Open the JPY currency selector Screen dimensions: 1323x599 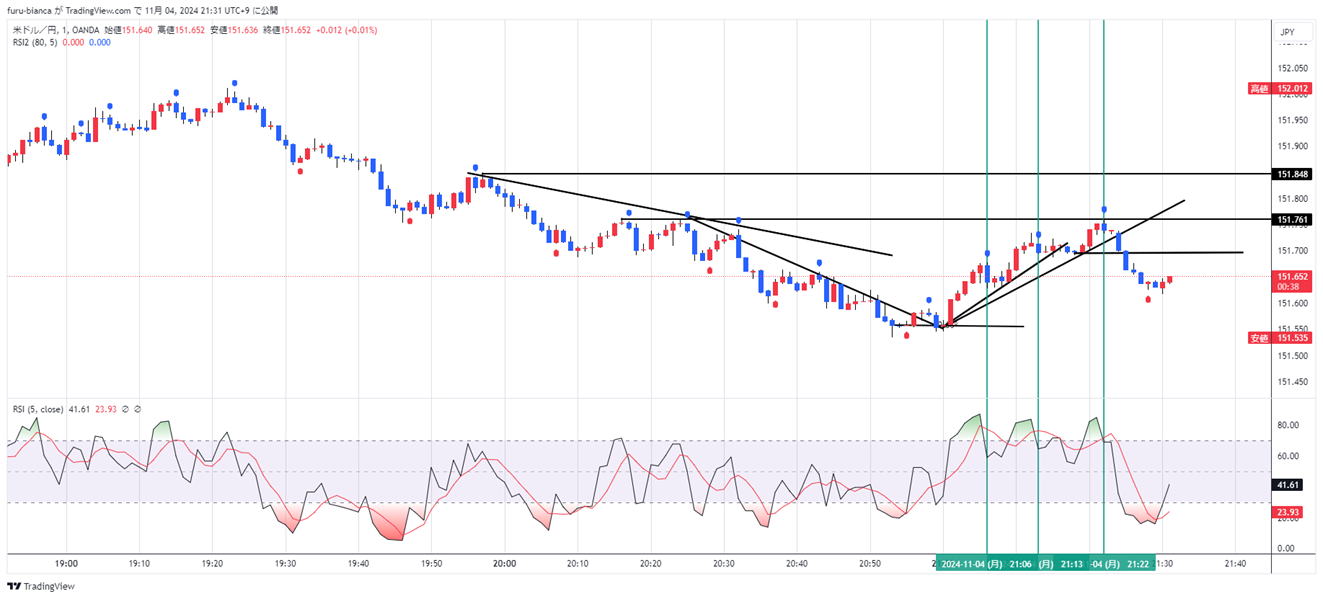[1287, 32]
